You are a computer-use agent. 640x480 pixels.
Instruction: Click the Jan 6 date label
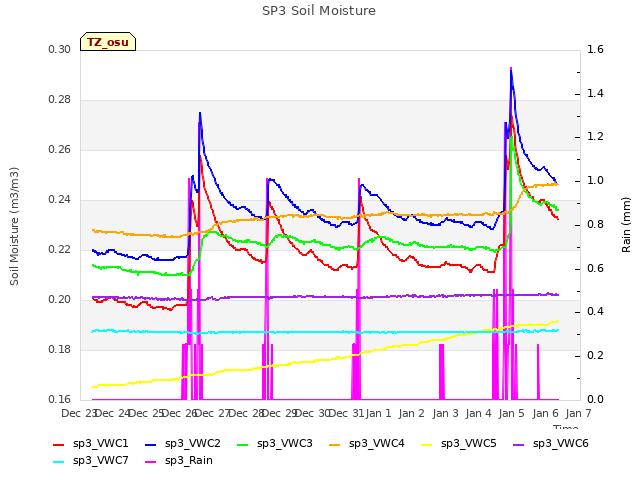point(545,413)
